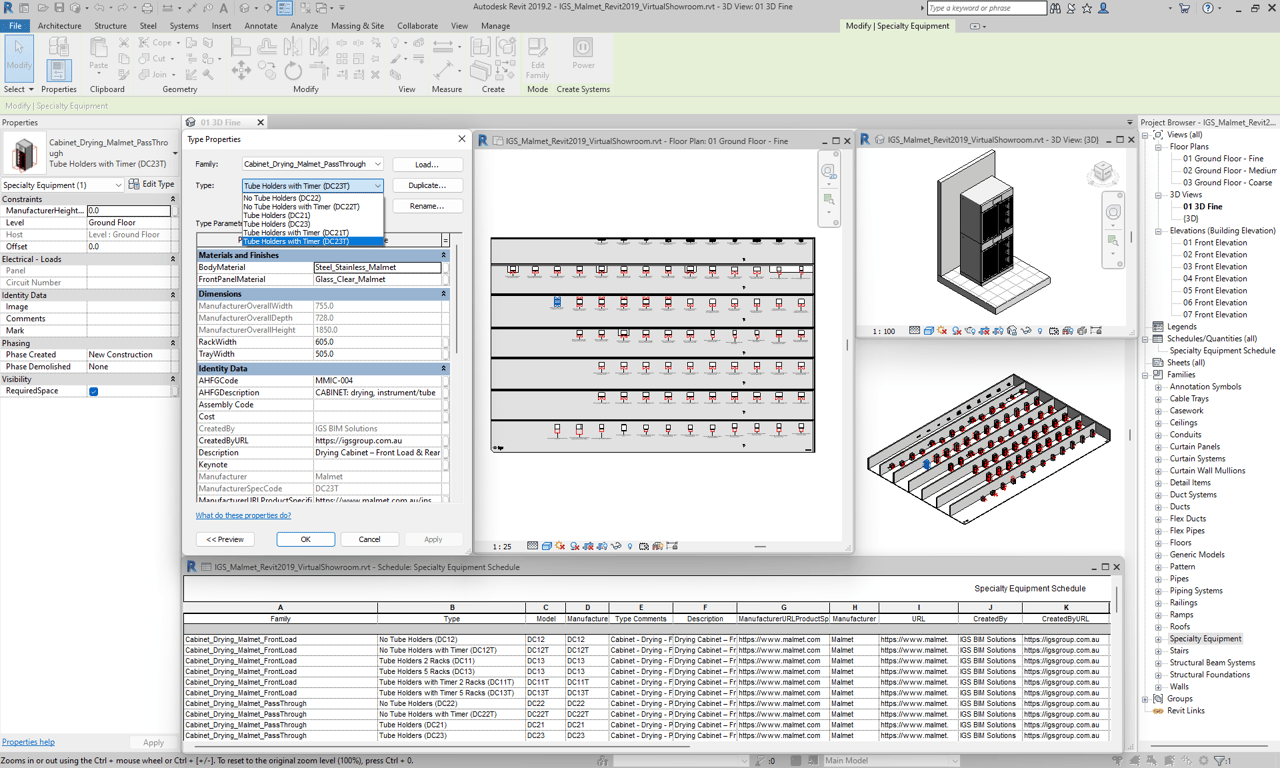Select the Modify arrow tool
1280x768 pixels.
point(18,56)
